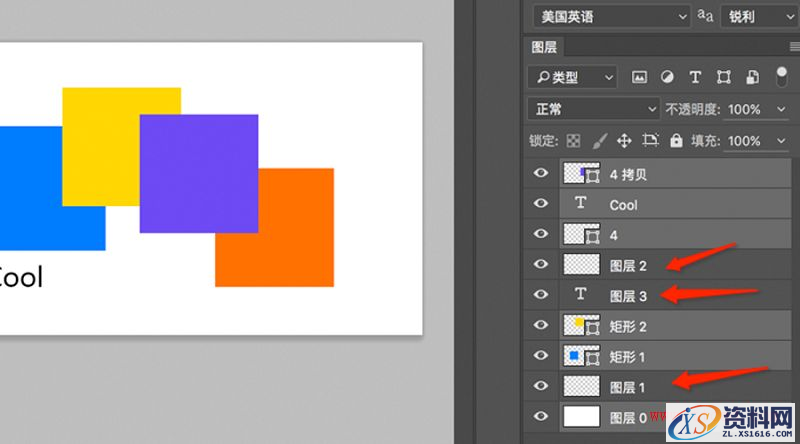Open the 正常 blend mode dropdown
The height and width of the screenshot is (444, 800).
point(594,109)
